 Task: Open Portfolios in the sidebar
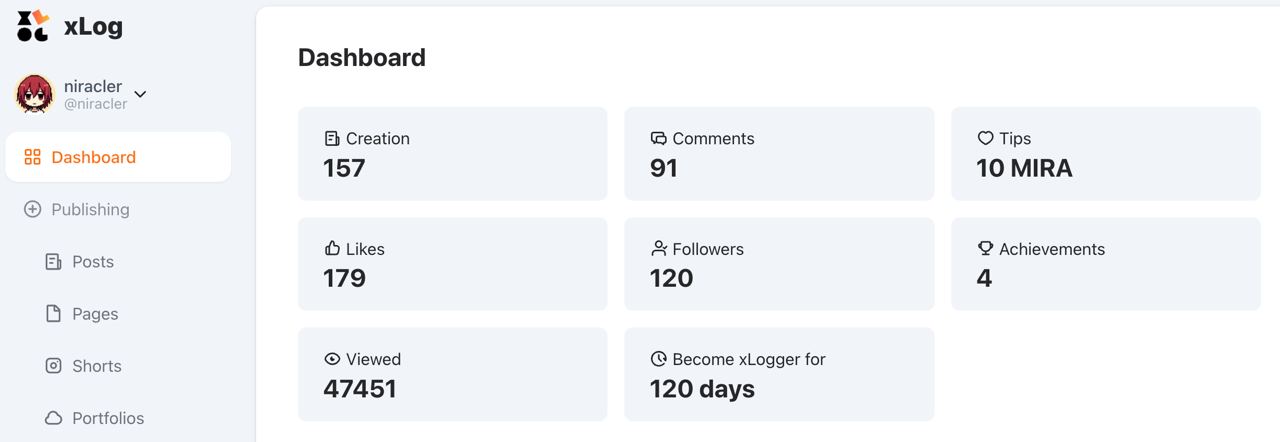(x=108, y=418)
